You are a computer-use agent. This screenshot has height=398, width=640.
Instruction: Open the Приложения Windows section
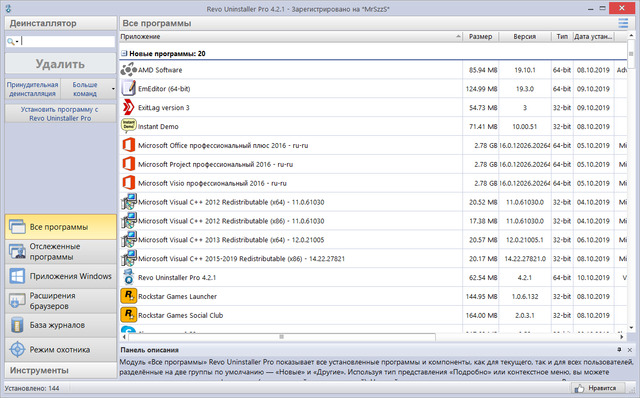click(60, 276)
